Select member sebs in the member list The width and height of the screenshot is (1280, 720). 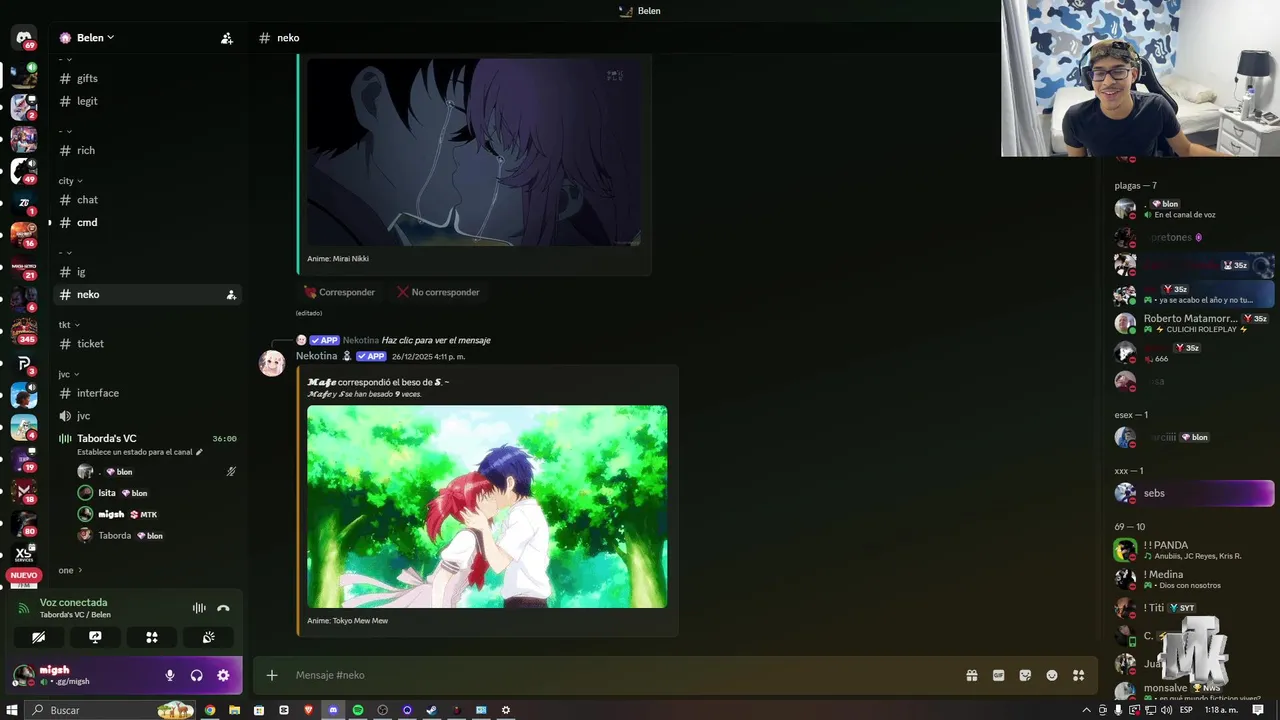click(x=1194, y=493)
